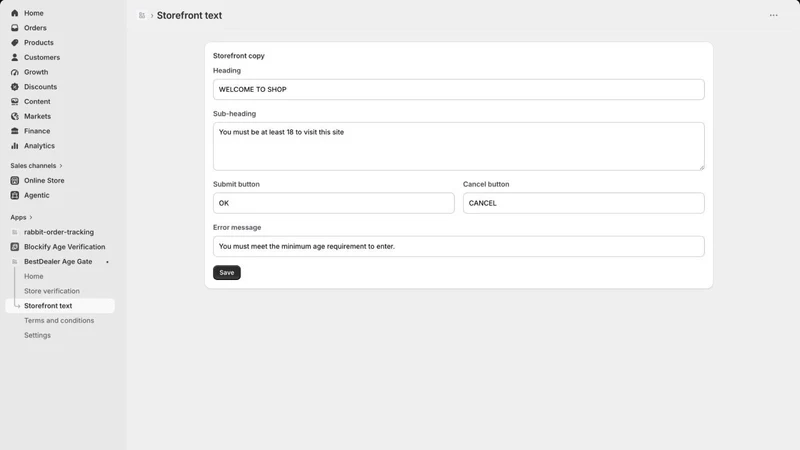Open the Store verification subpage

pyautogui.click(x=52, y=291)
